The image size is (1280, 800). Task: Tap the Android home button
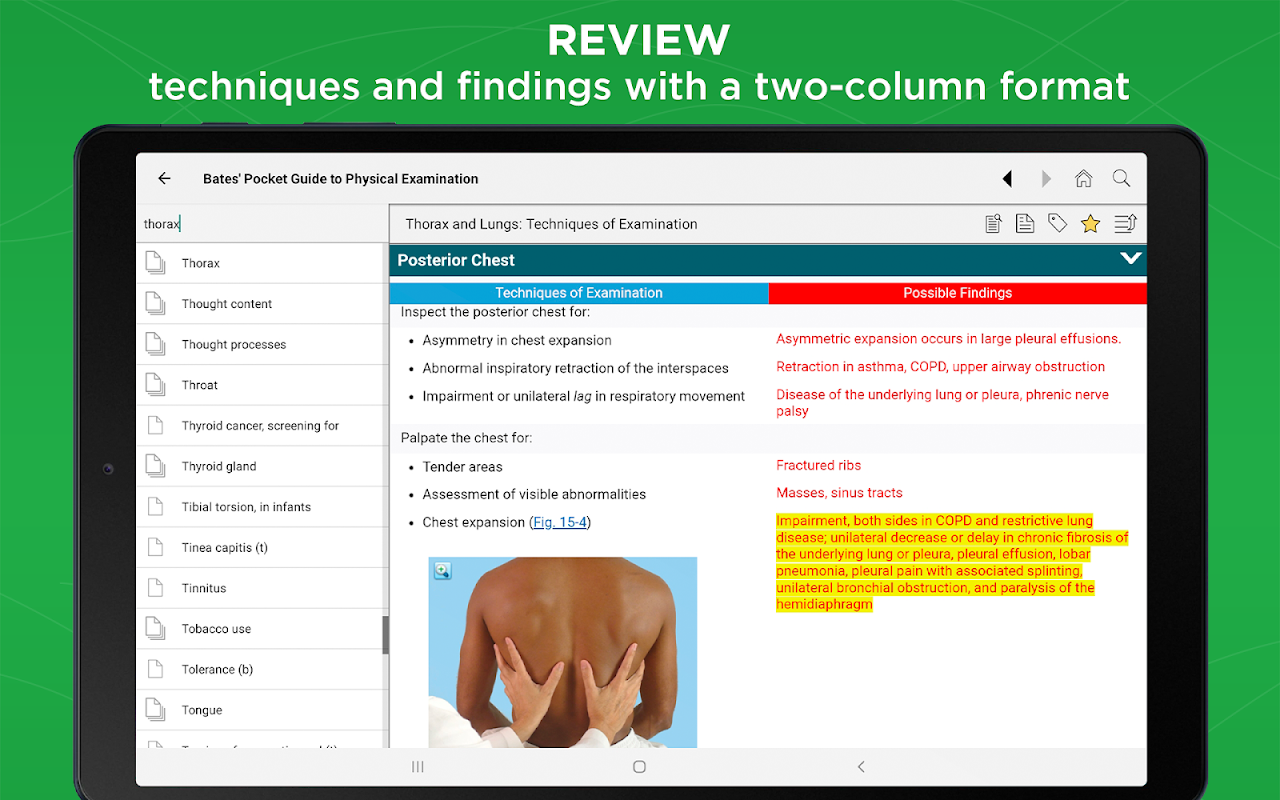tap(640, 767)
